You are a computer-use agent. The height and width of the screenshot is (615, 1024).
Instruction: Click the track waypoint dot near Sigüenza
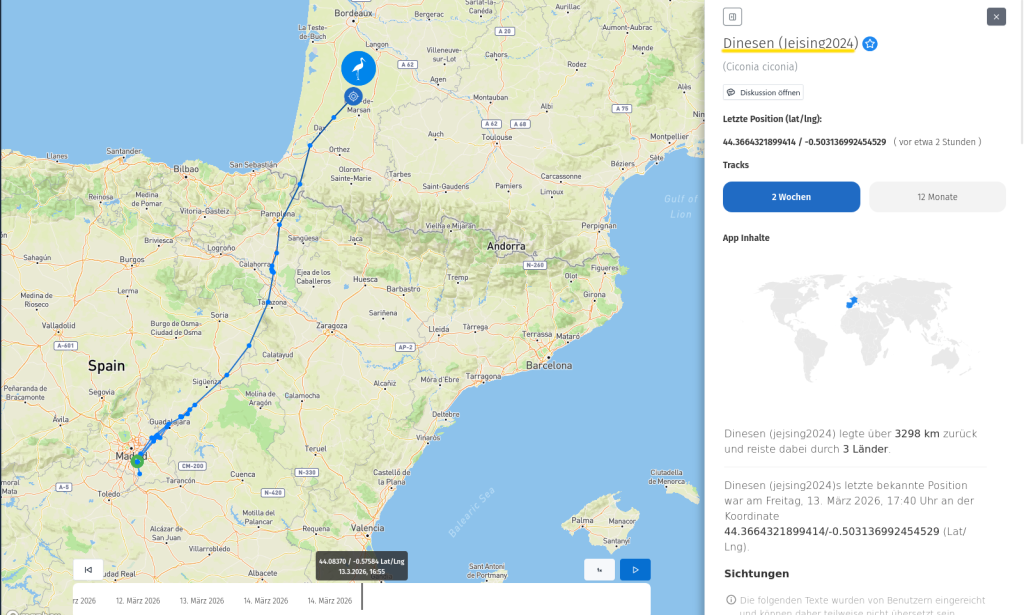[x=227, y=375]
